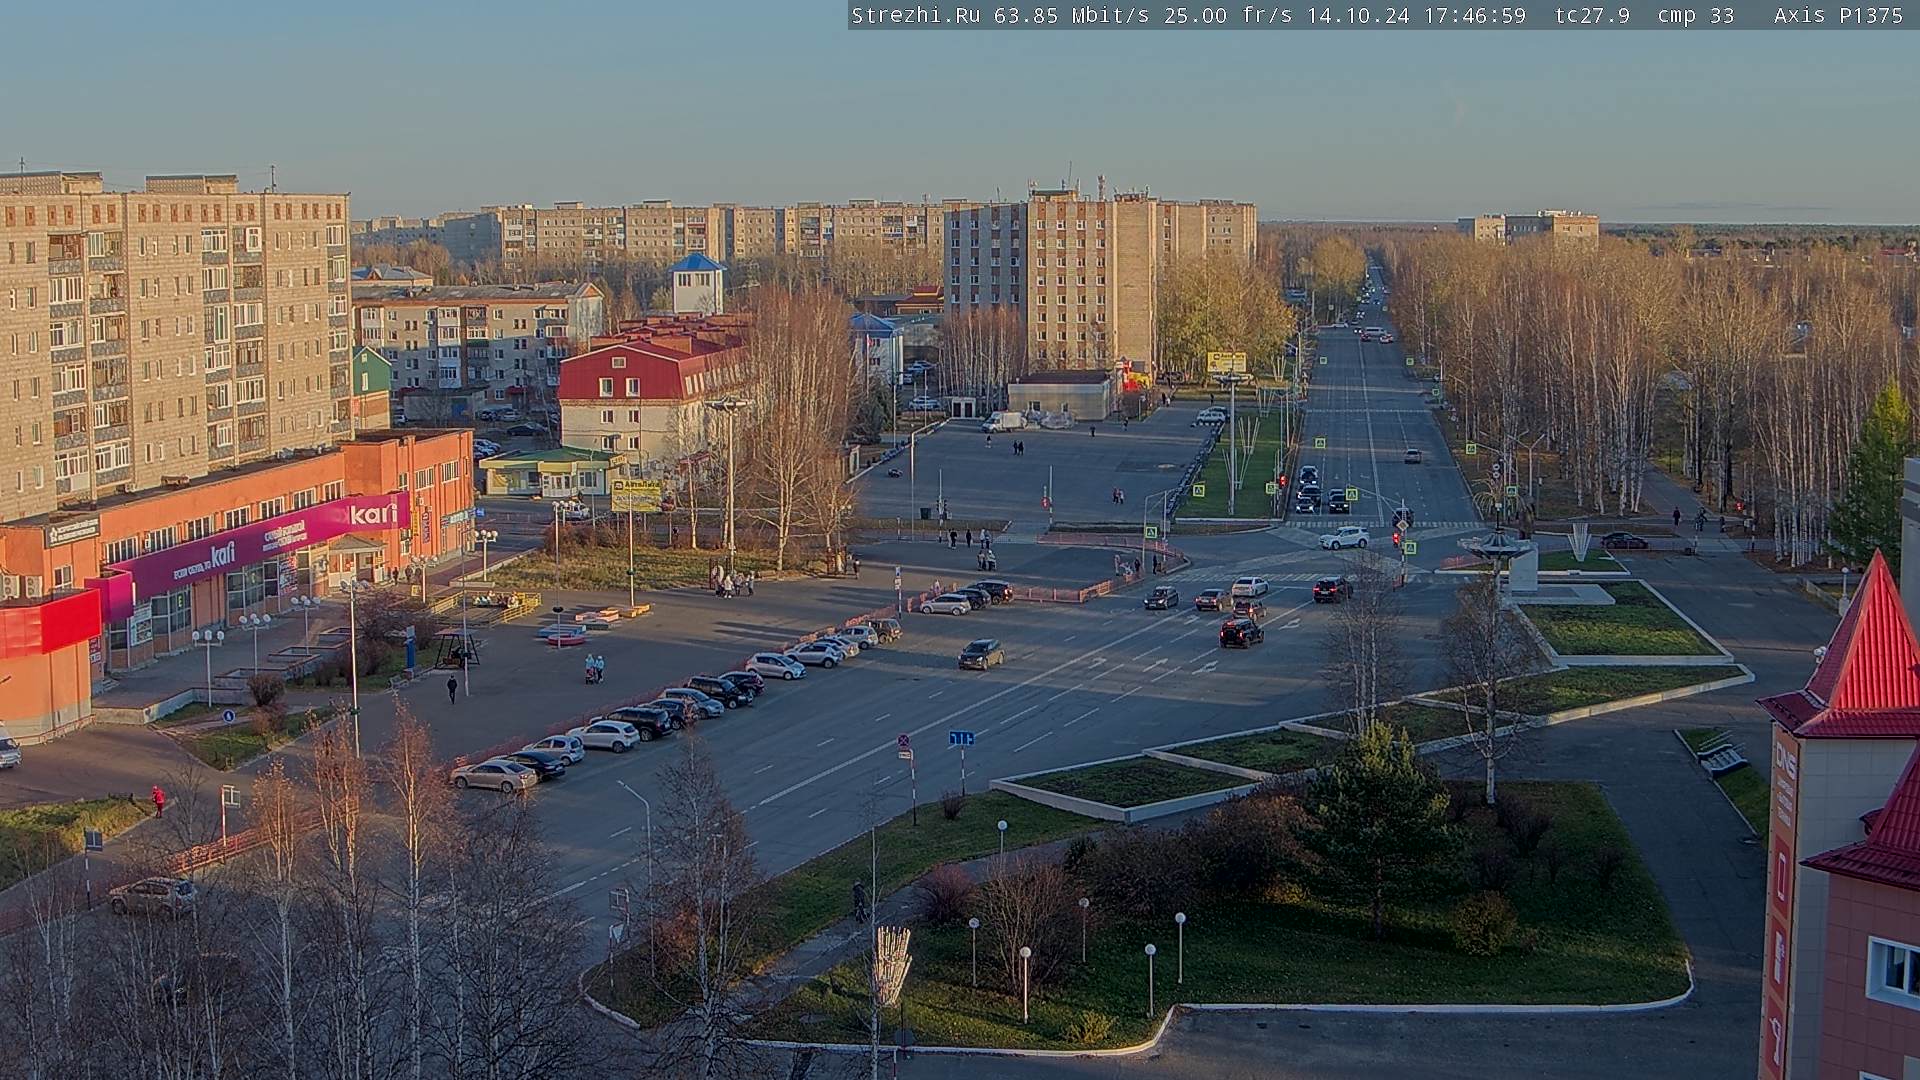Click the 17:46:59 timestamp

click(1475, 15)
